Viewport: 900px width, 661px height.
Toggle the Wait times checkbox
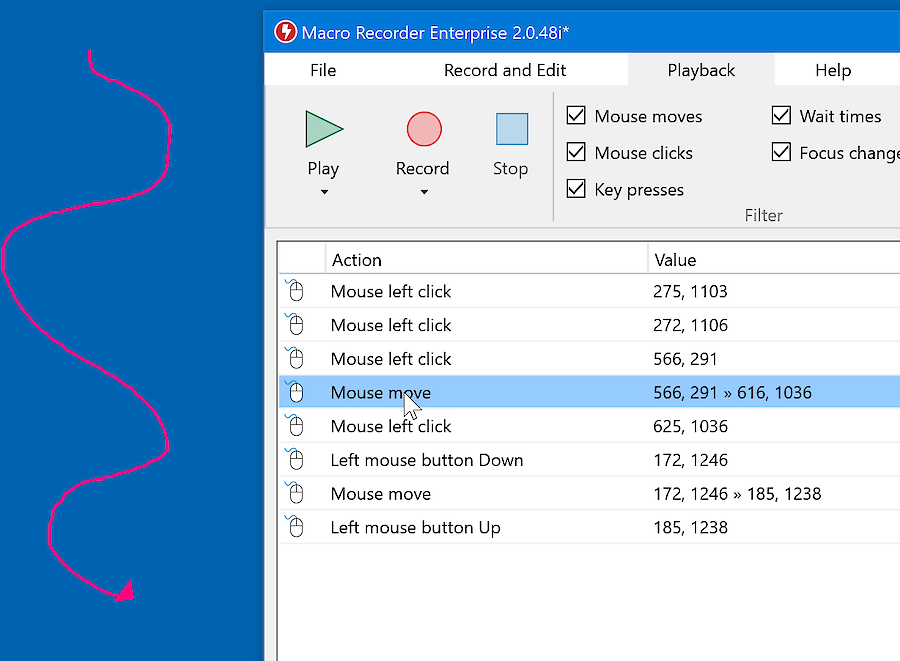coord(781,116)
